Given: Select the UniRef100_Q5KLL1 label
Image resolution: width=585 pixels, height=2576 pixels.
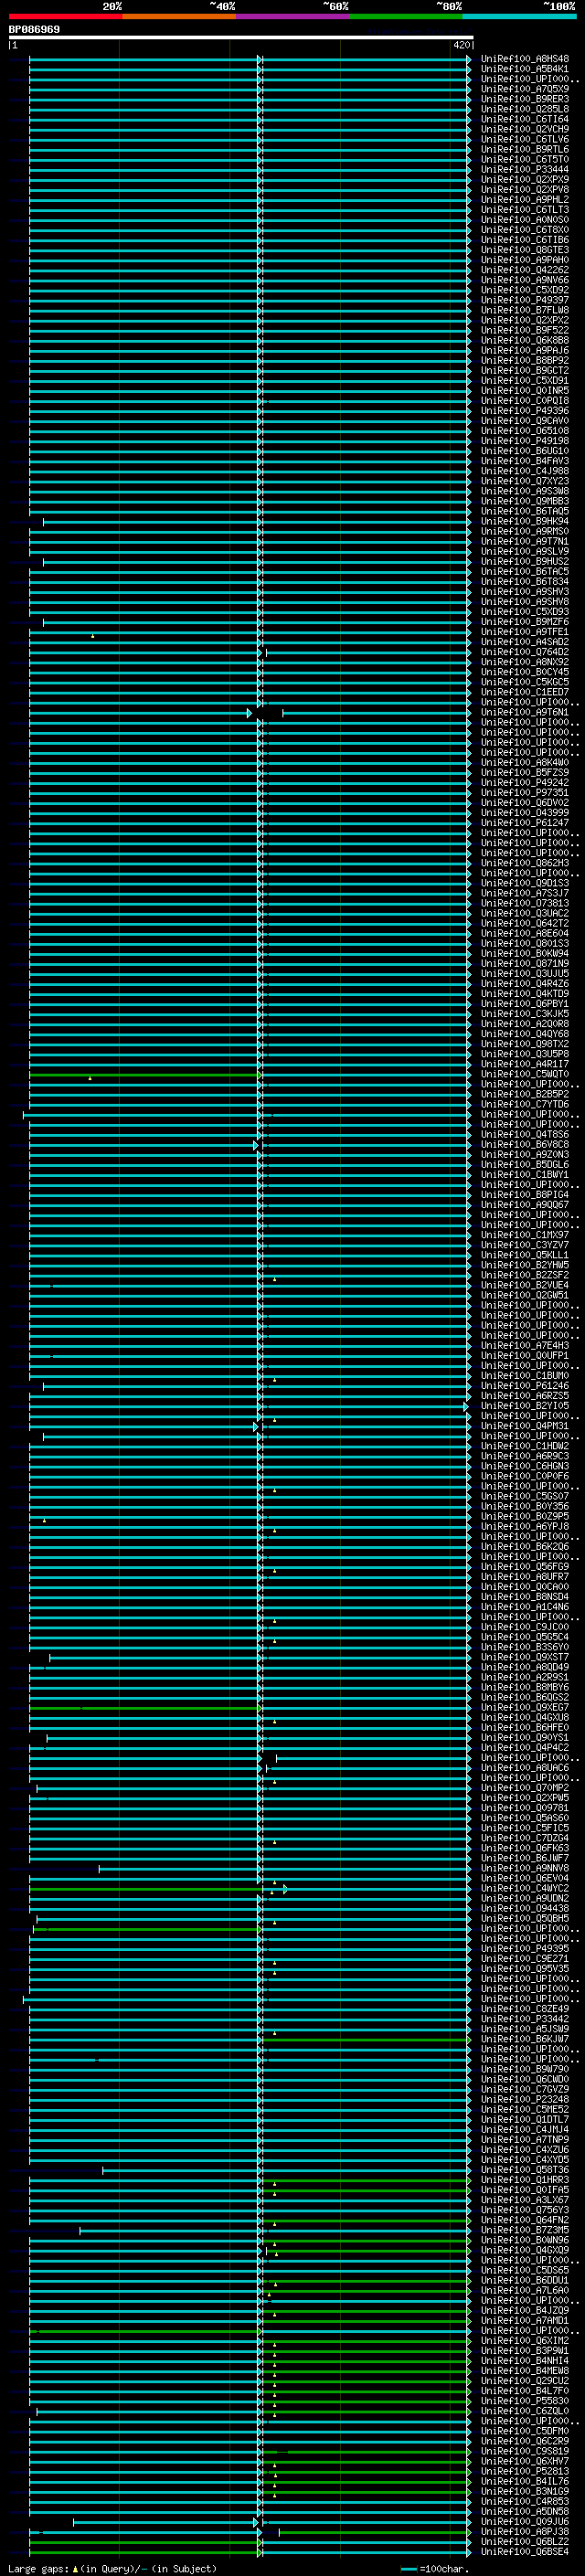Looking at the screenshot, I should point(525,1256).
